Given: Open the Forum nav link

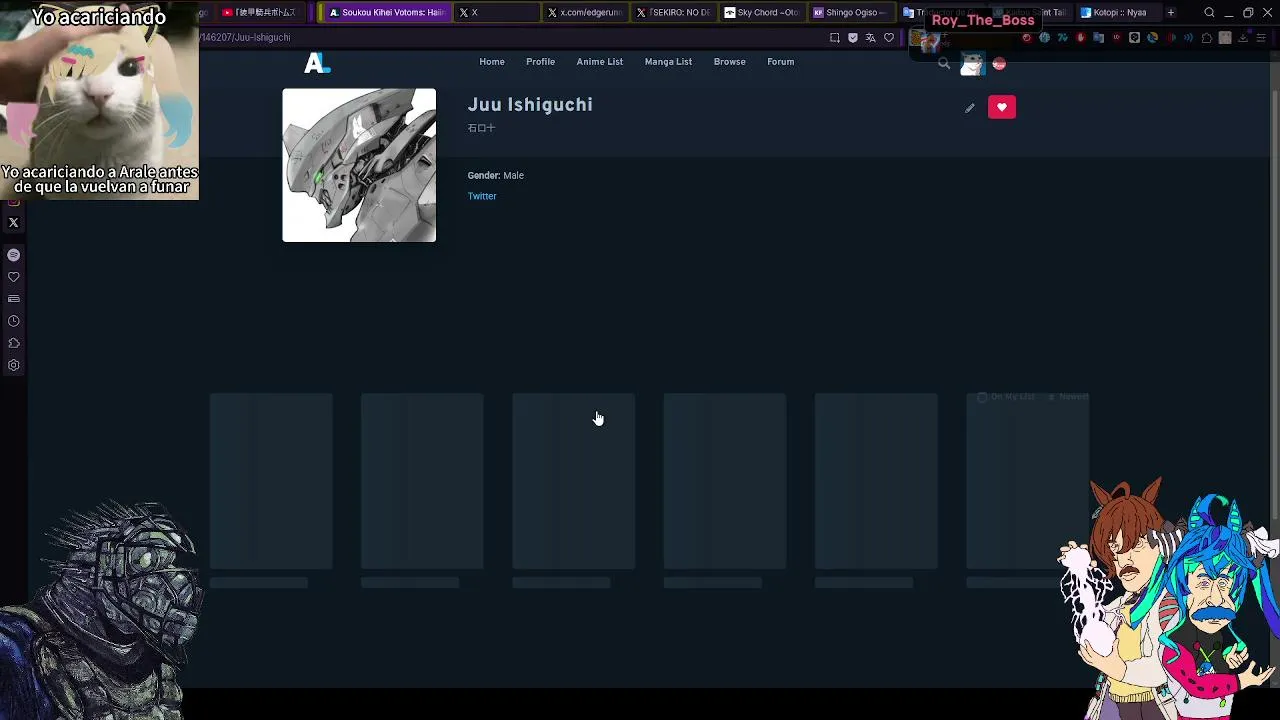Looking at the screenshot, I should point(781,62).
